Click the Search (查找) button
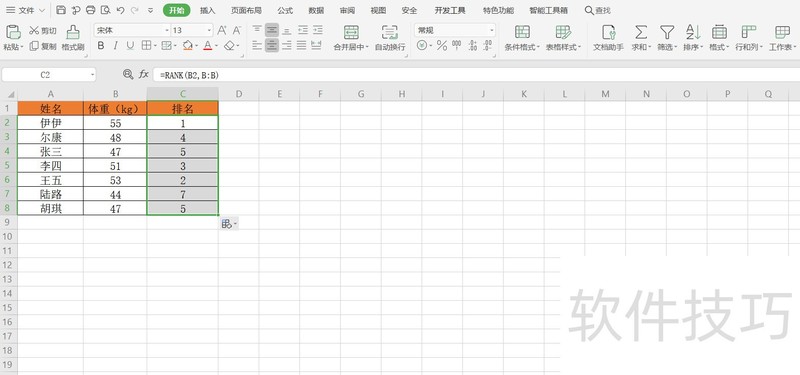800x375 pixels. (x=597, y=10)
